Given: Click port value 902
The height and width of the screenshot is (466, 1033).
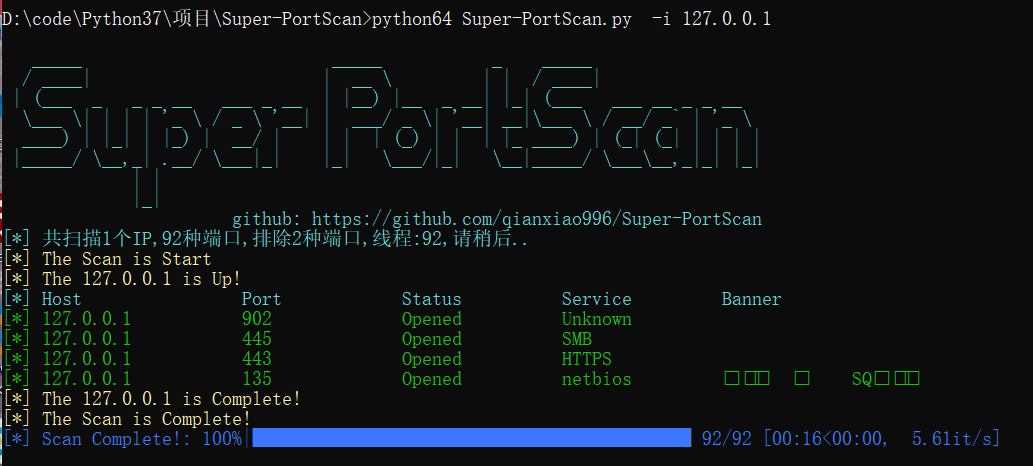Looking at the screenshot, I should [257, 319].
